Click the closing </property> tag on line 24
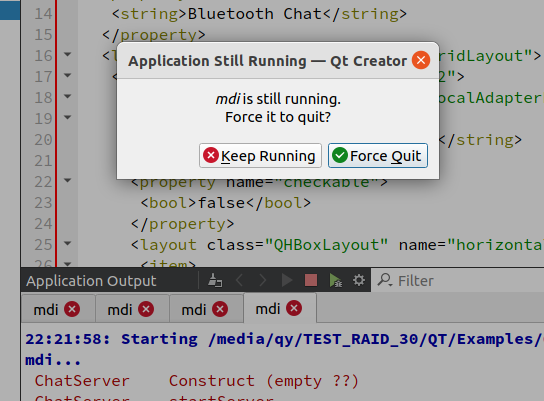Screen dimensions: 544x401 point(182,224)
